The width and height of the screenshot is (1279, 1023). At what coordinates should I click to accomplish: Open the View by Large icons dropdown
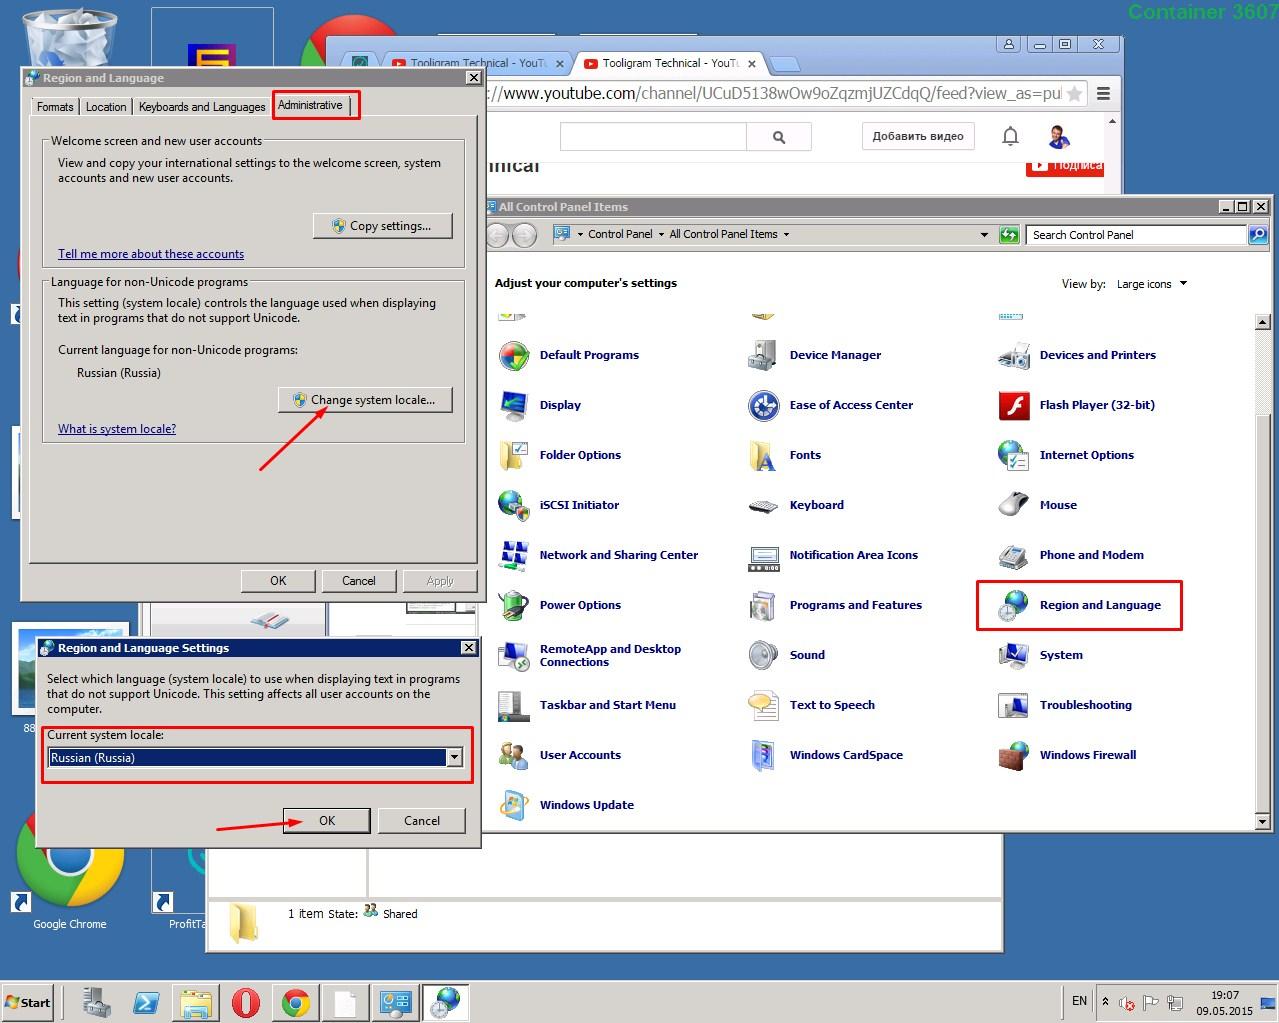coord(1152,284)
